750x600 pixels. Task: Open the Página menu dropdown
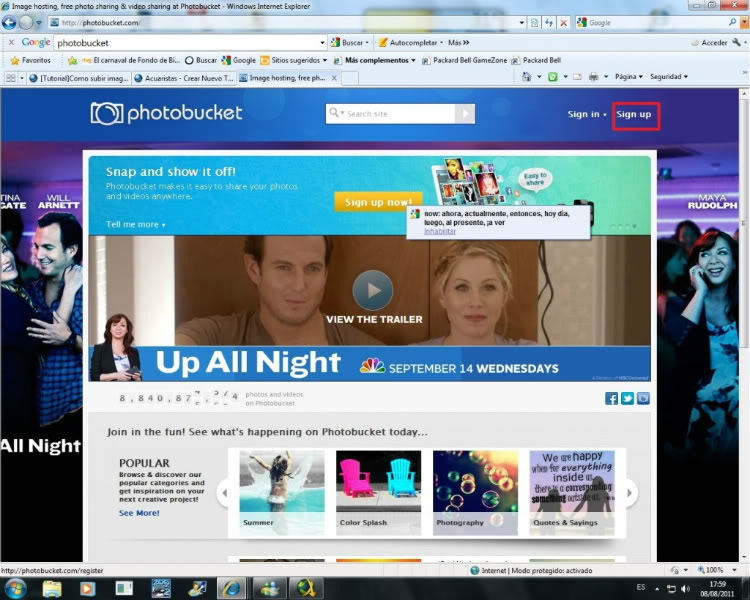coord(629,77)
